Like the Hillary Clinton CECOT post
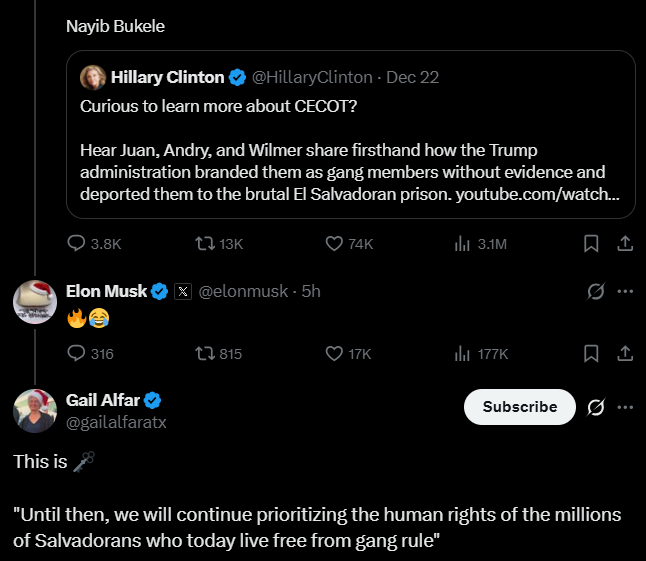This screenshot has width=646, height=561. pyautogui.click(x=335, y=243)
